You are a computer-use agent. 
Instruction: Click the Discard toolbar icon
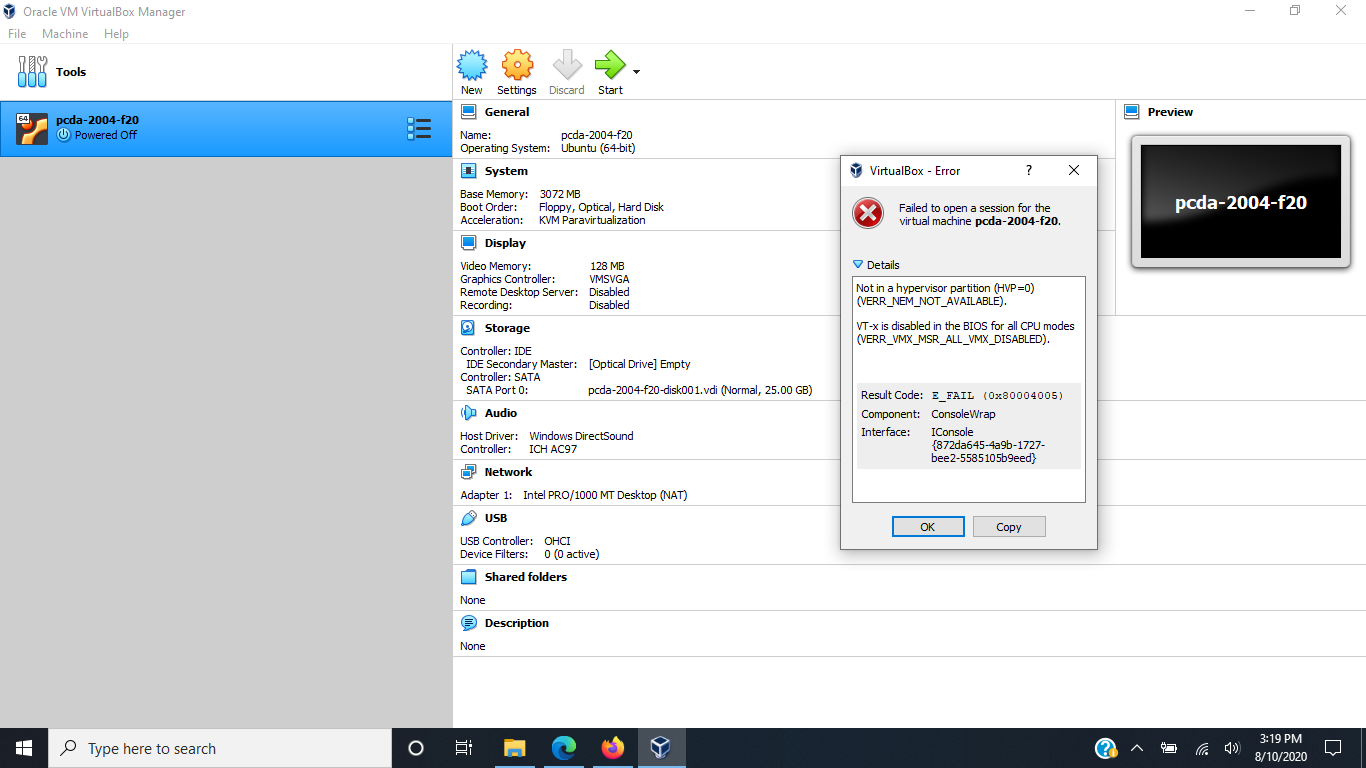(567, 66)
